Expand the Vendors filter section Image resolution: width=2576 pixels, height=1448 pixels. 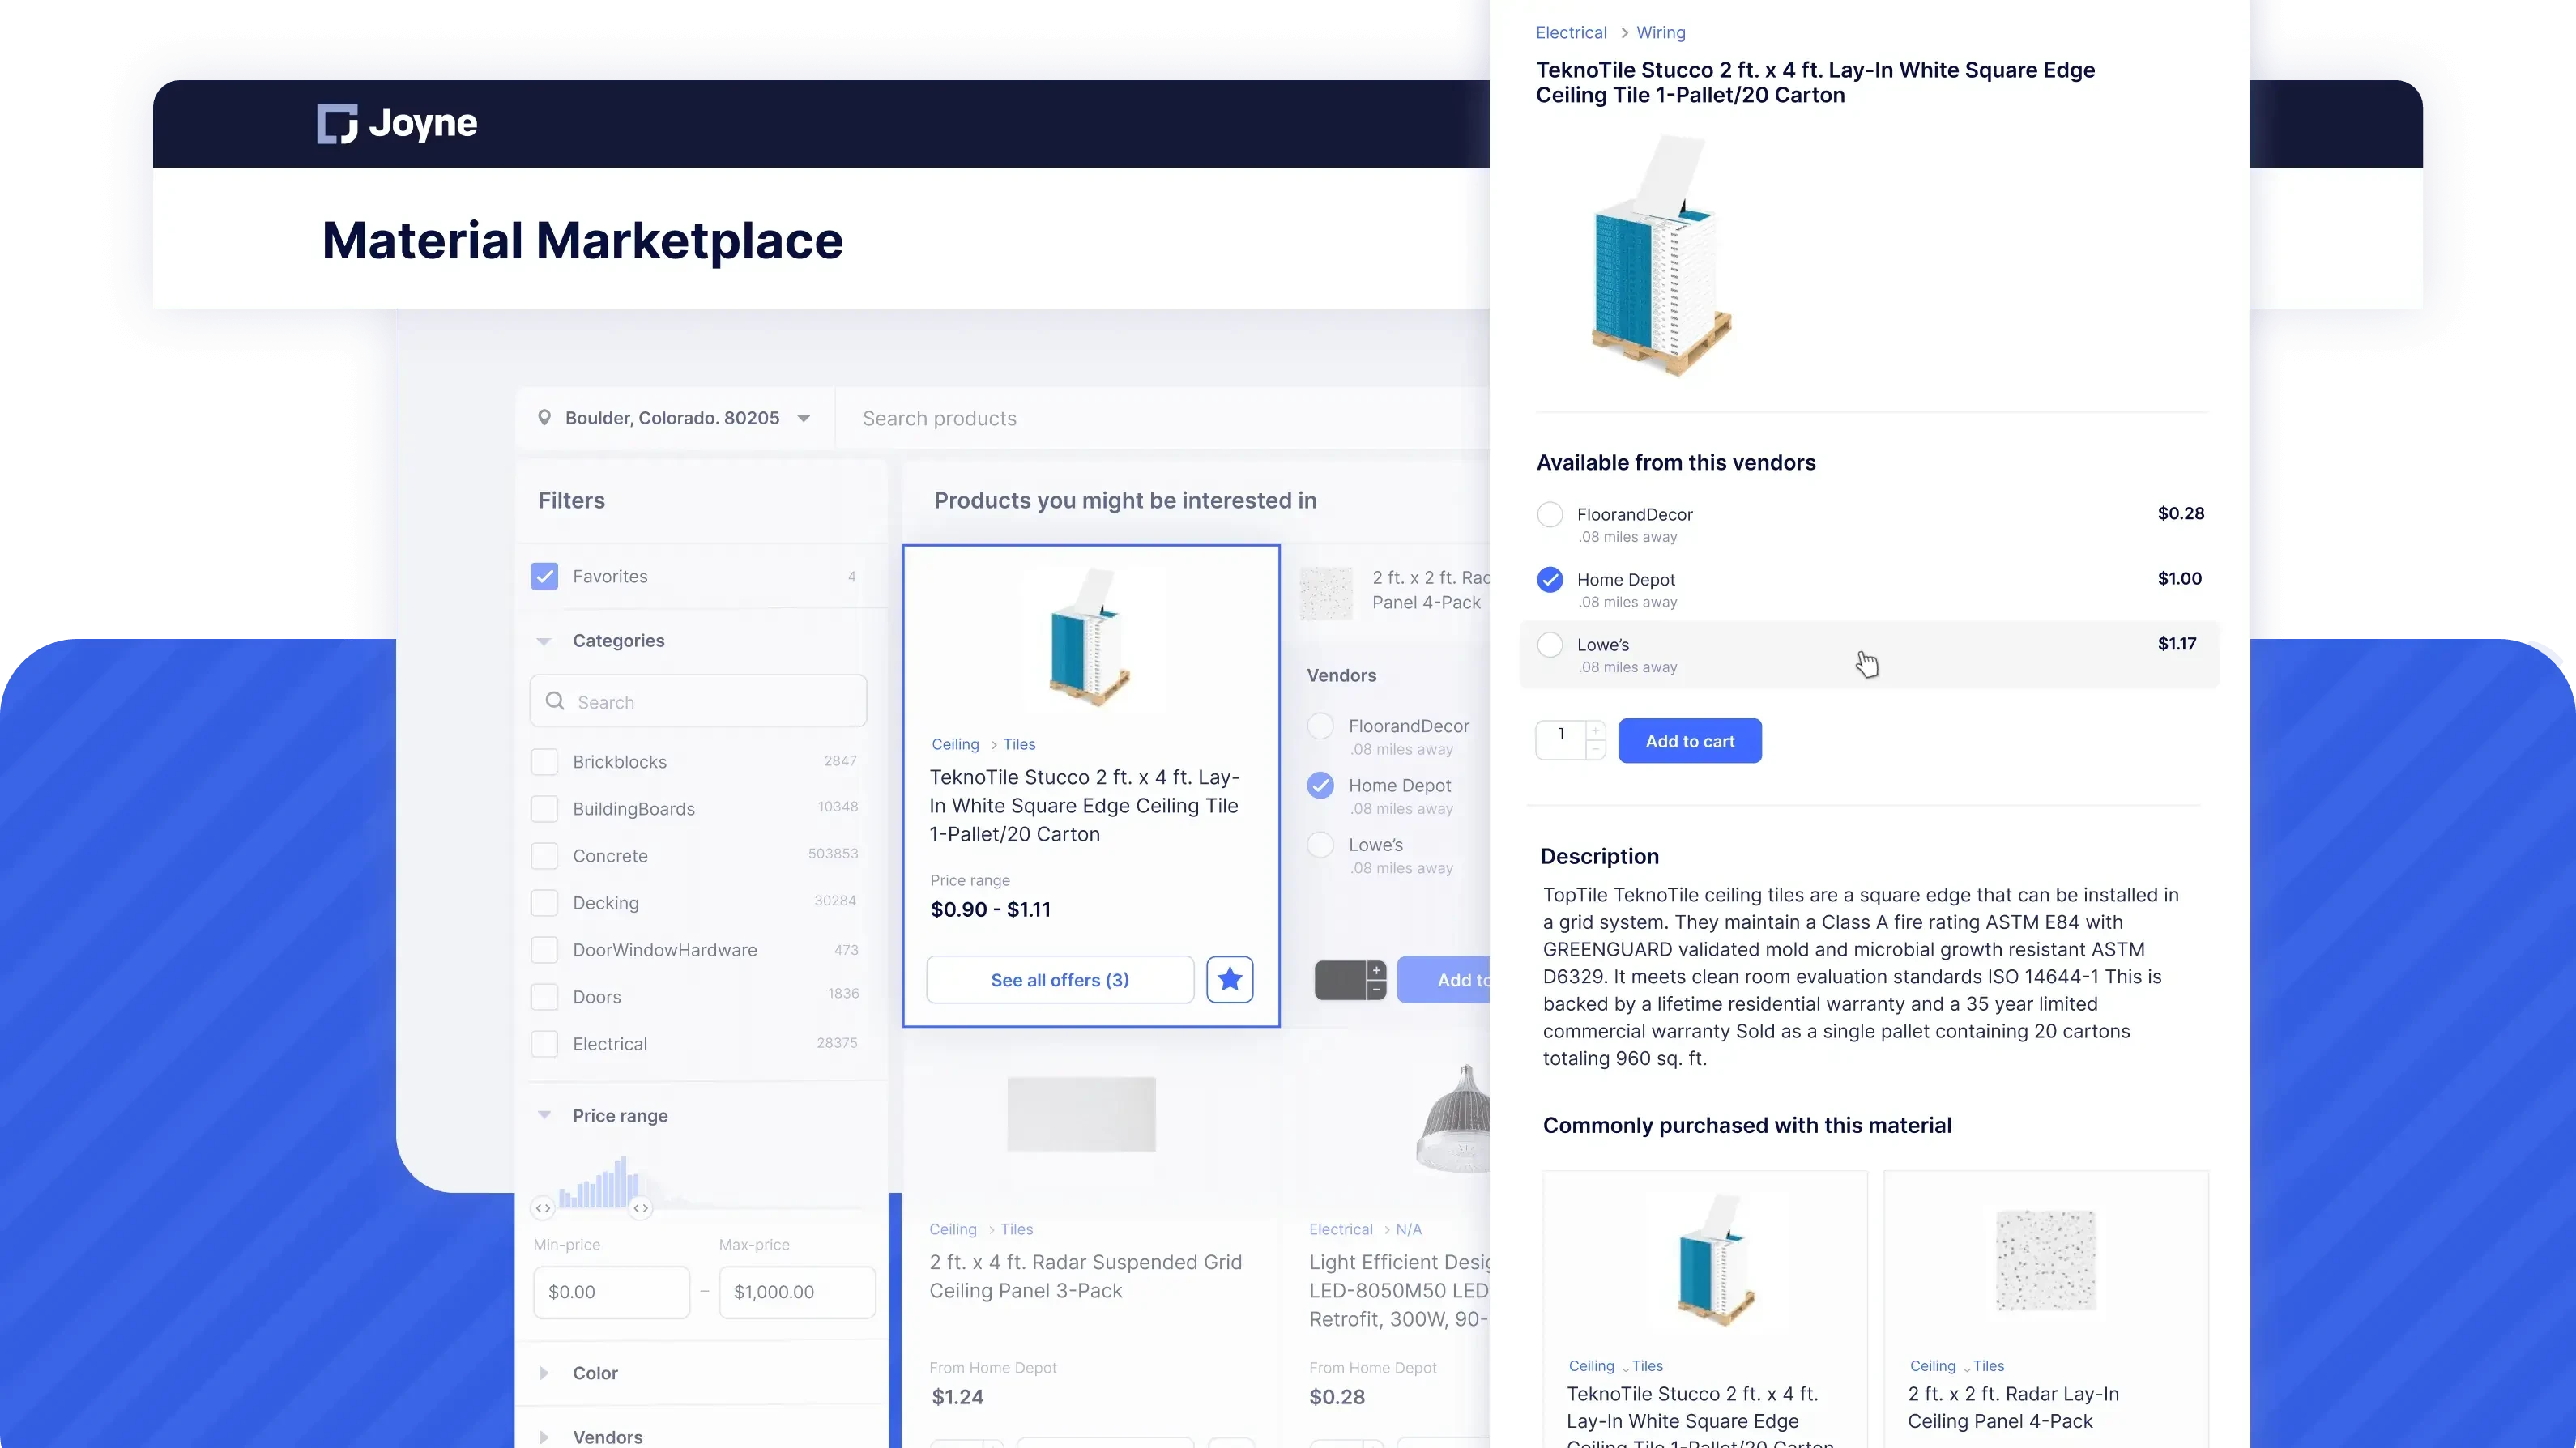pyautogui.click(x=544, y=1437)
